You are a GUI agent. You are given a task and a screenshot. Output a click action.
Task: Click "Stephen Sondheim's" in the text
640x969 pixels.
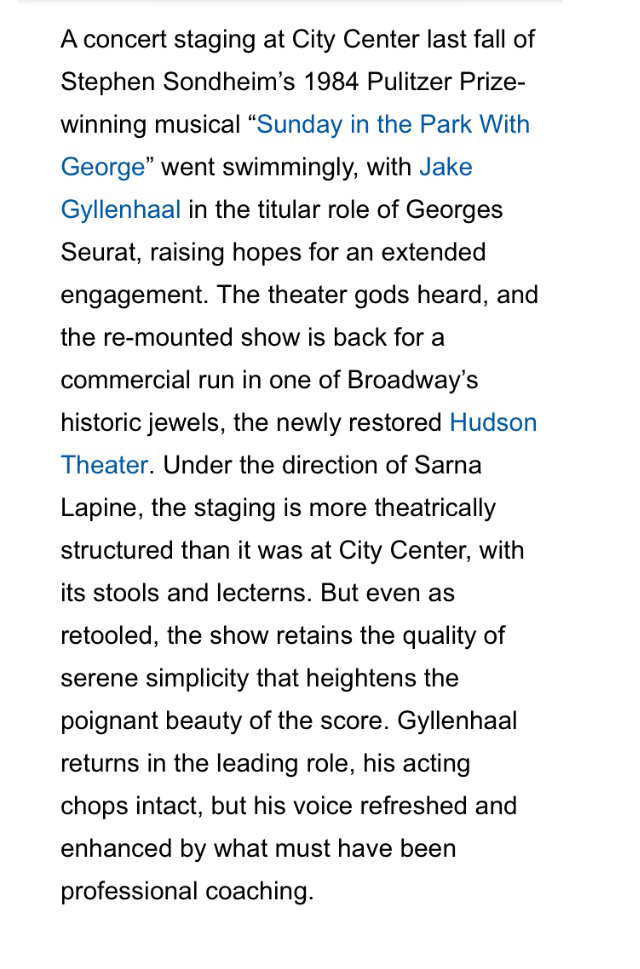pos(178,82)
